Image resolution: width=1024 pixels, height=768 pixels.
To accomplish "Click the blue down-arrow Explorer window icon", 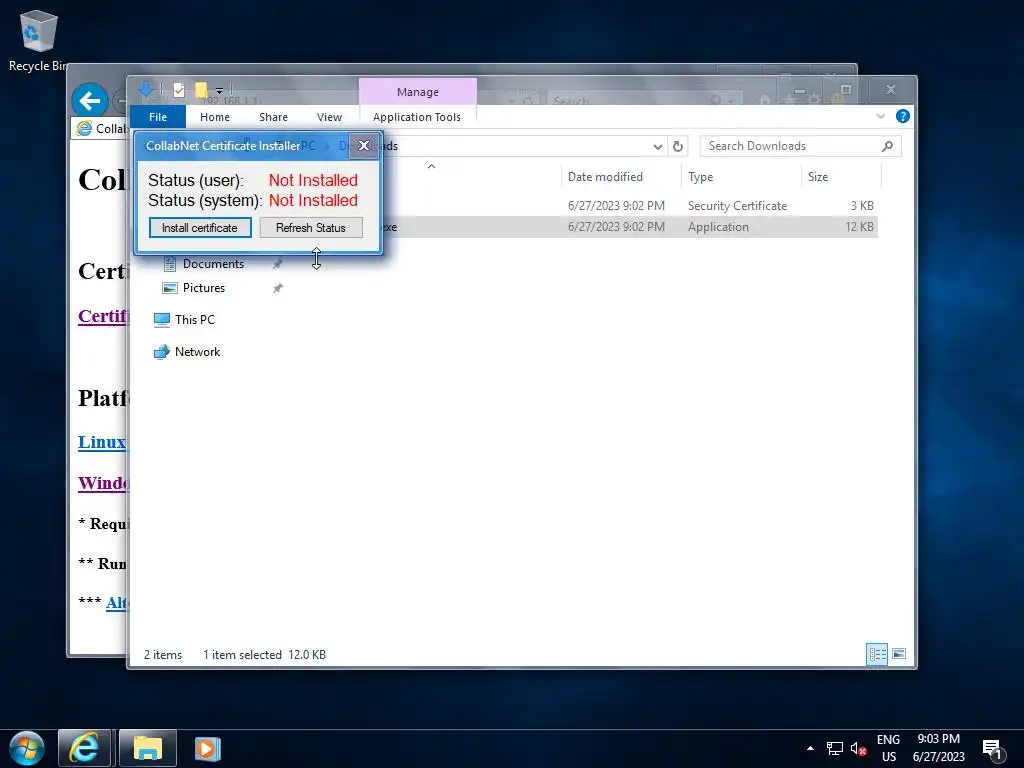I will [146, 89].
